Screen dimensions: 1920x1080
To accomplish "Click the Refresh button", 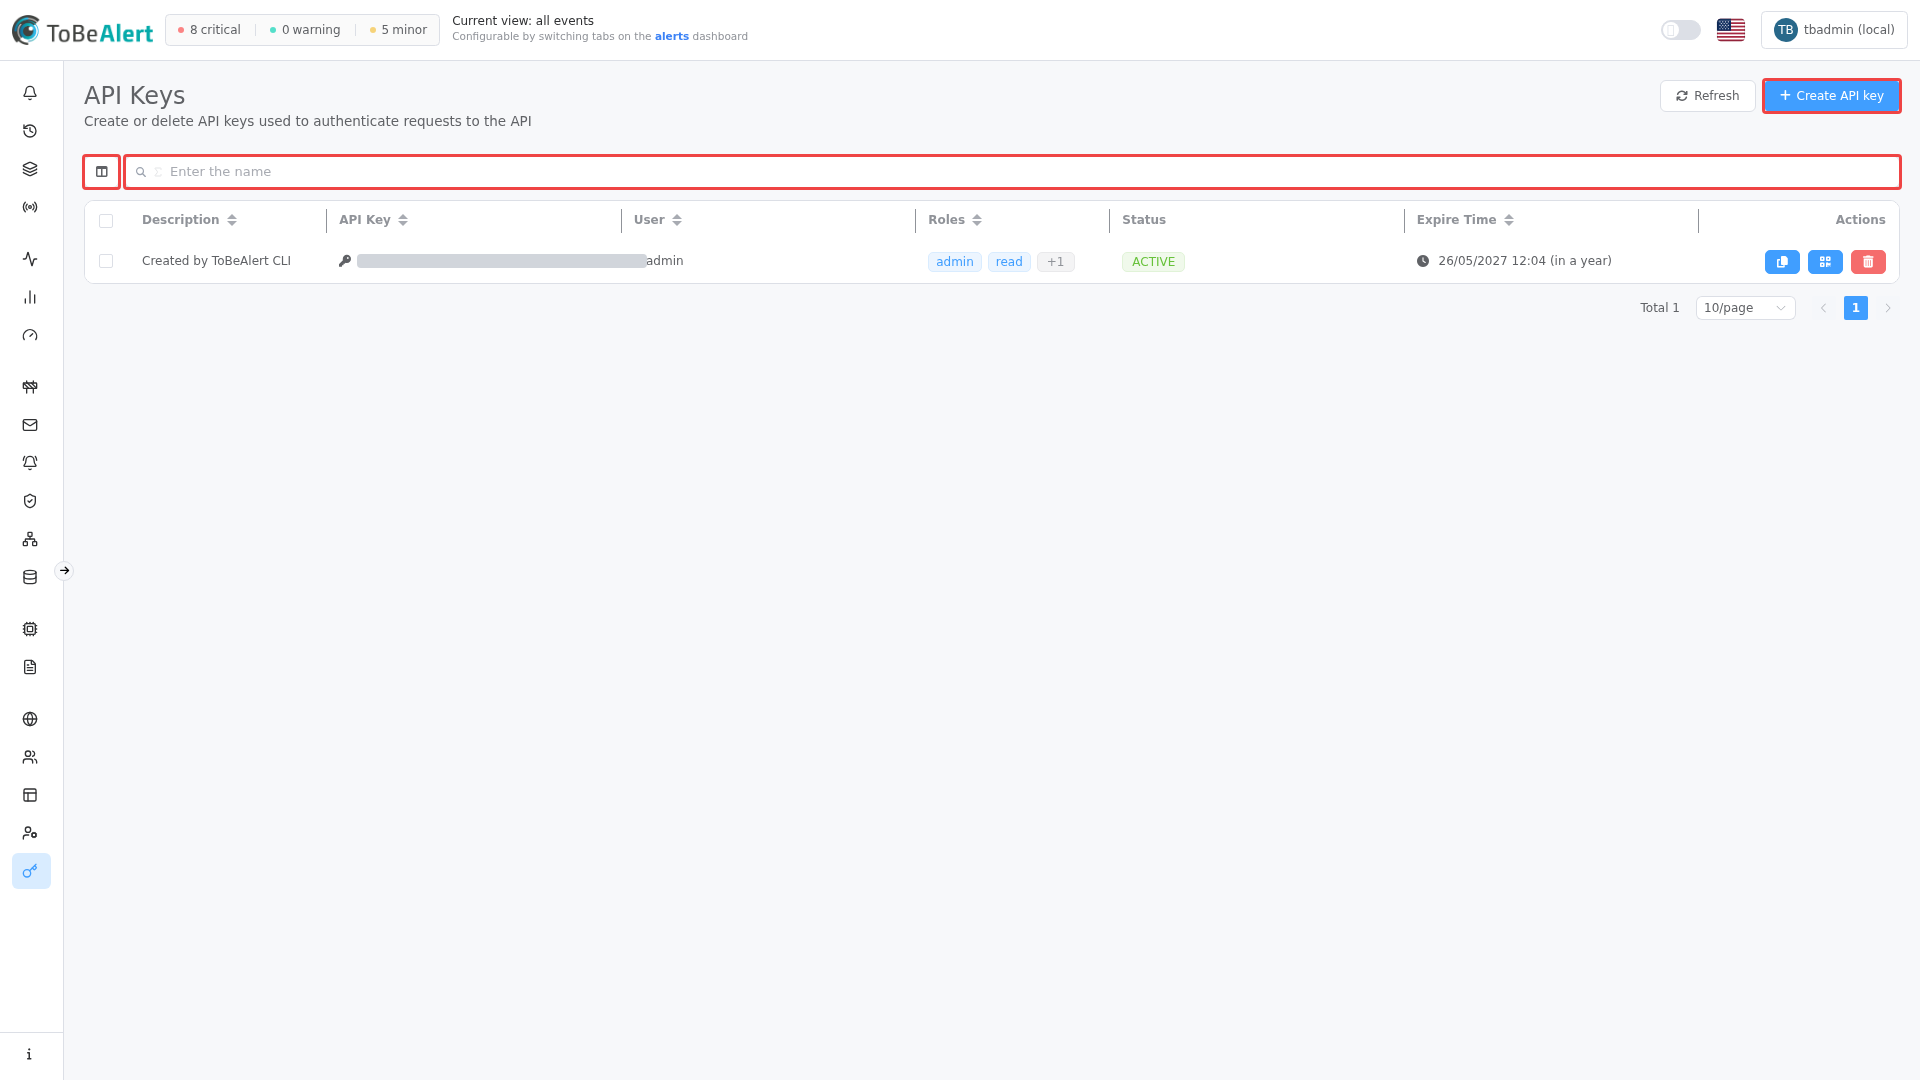I will pyautogui.click(x=1707, y=96).
